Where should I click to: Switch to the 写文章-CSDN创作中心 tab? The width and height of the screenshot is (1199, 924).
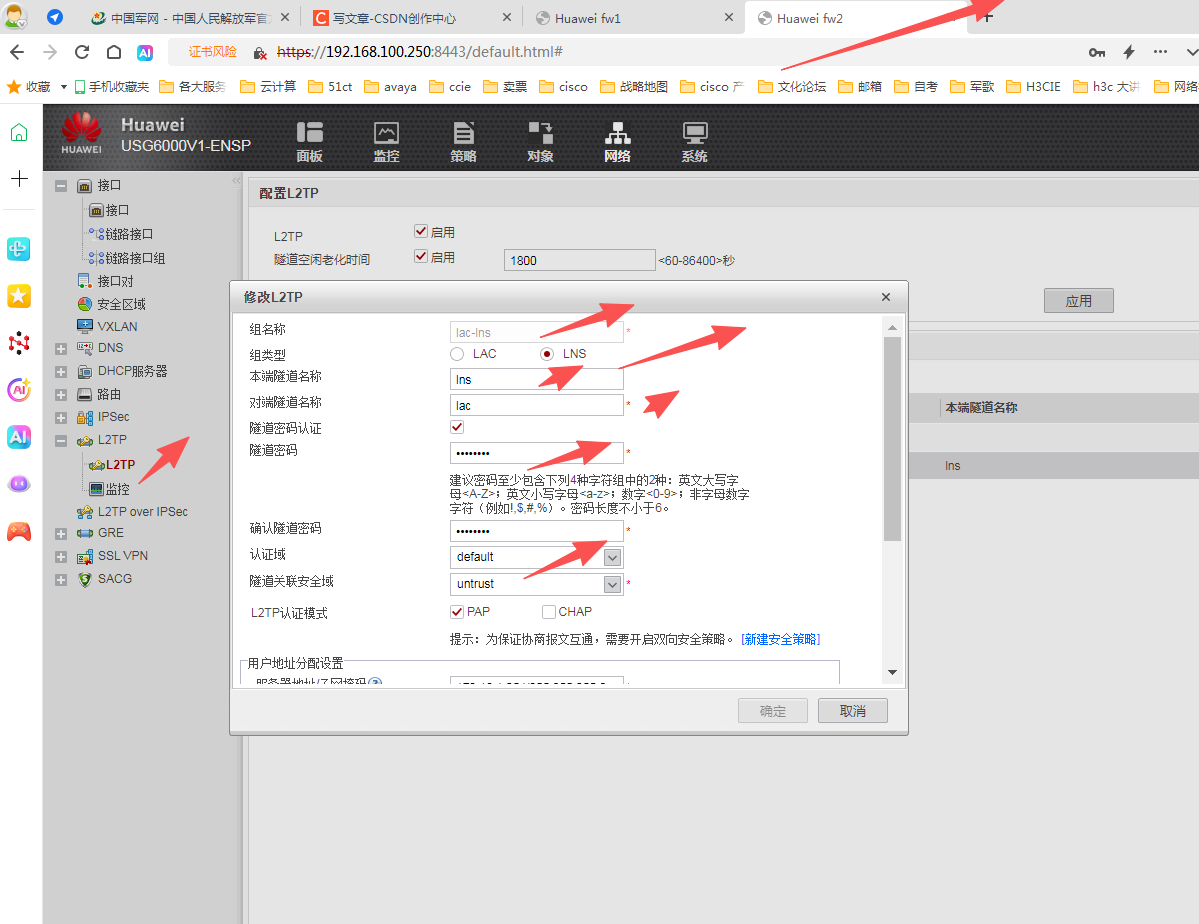tap(411, 18)
